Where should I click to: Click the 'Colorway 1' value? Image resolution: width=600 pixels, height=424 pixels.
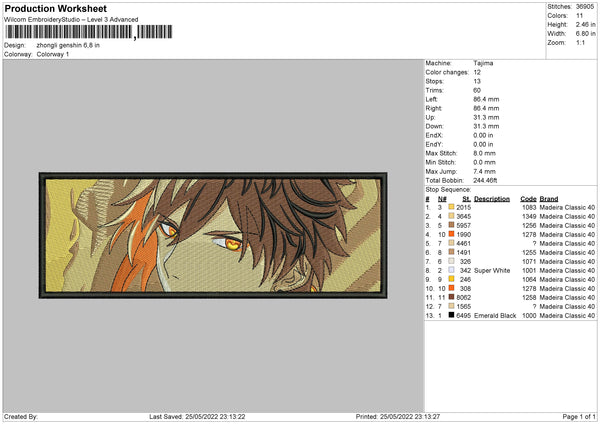tap(53, 54)
